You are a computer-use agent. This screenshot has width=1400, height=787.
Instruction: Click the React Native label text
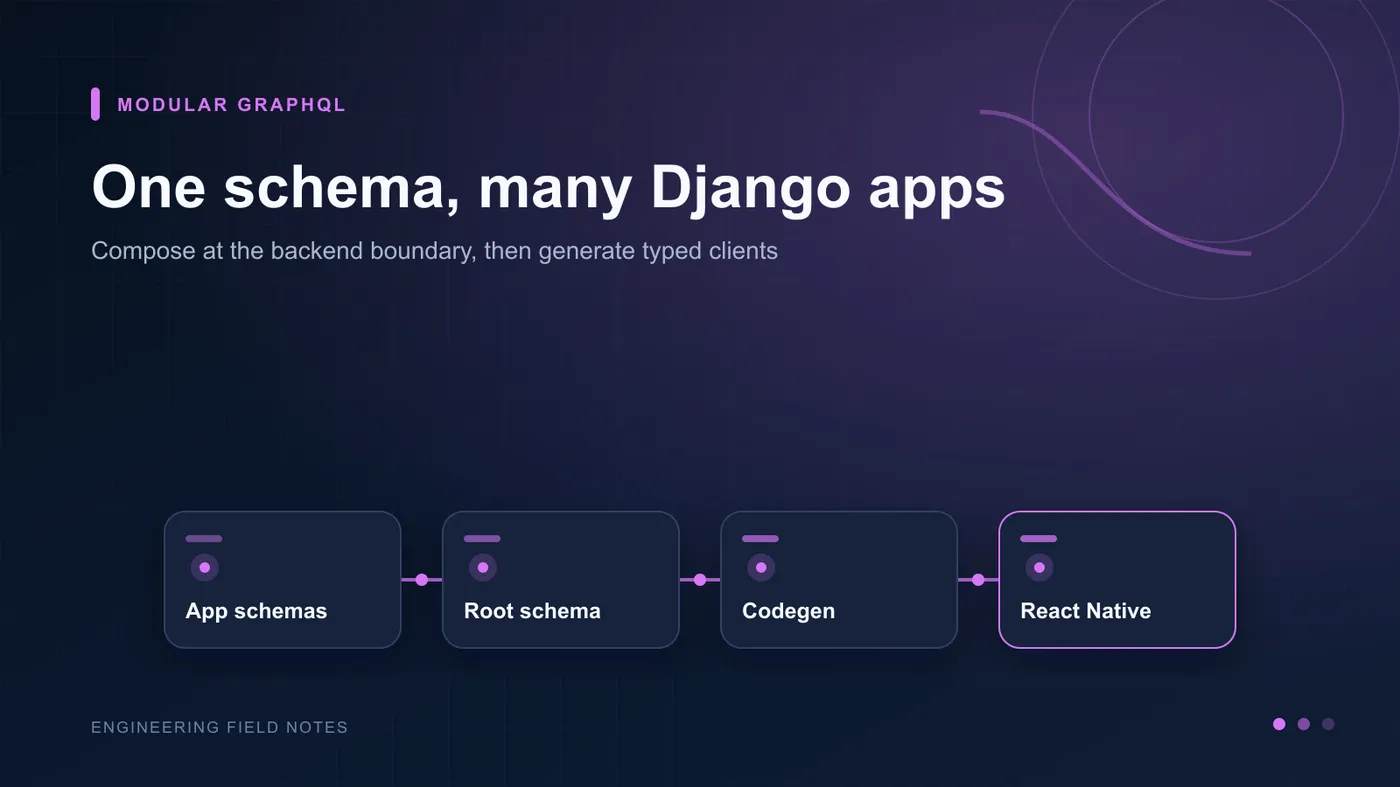pos(1085,611)
